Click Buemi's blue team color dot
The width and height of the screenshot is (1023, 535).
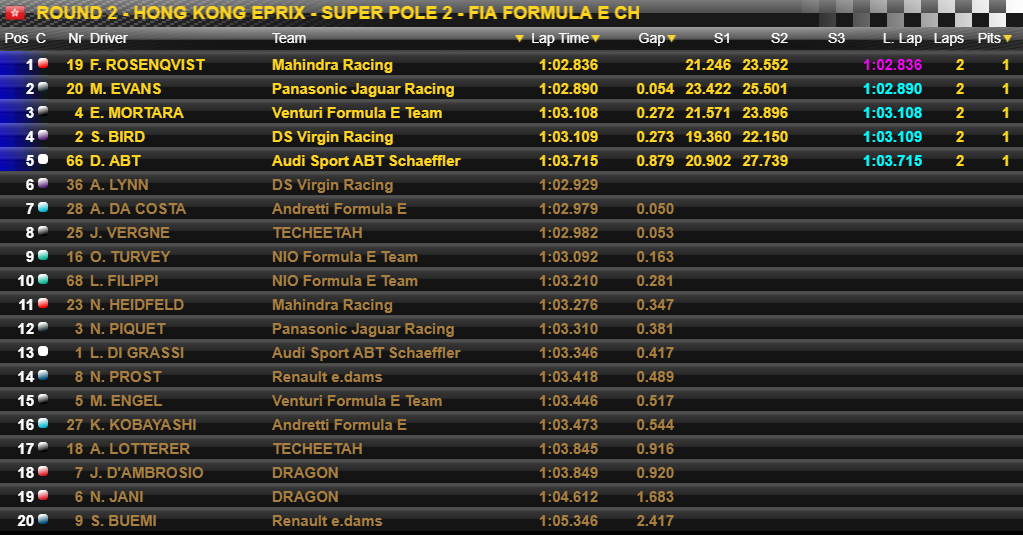coord(43,519)
